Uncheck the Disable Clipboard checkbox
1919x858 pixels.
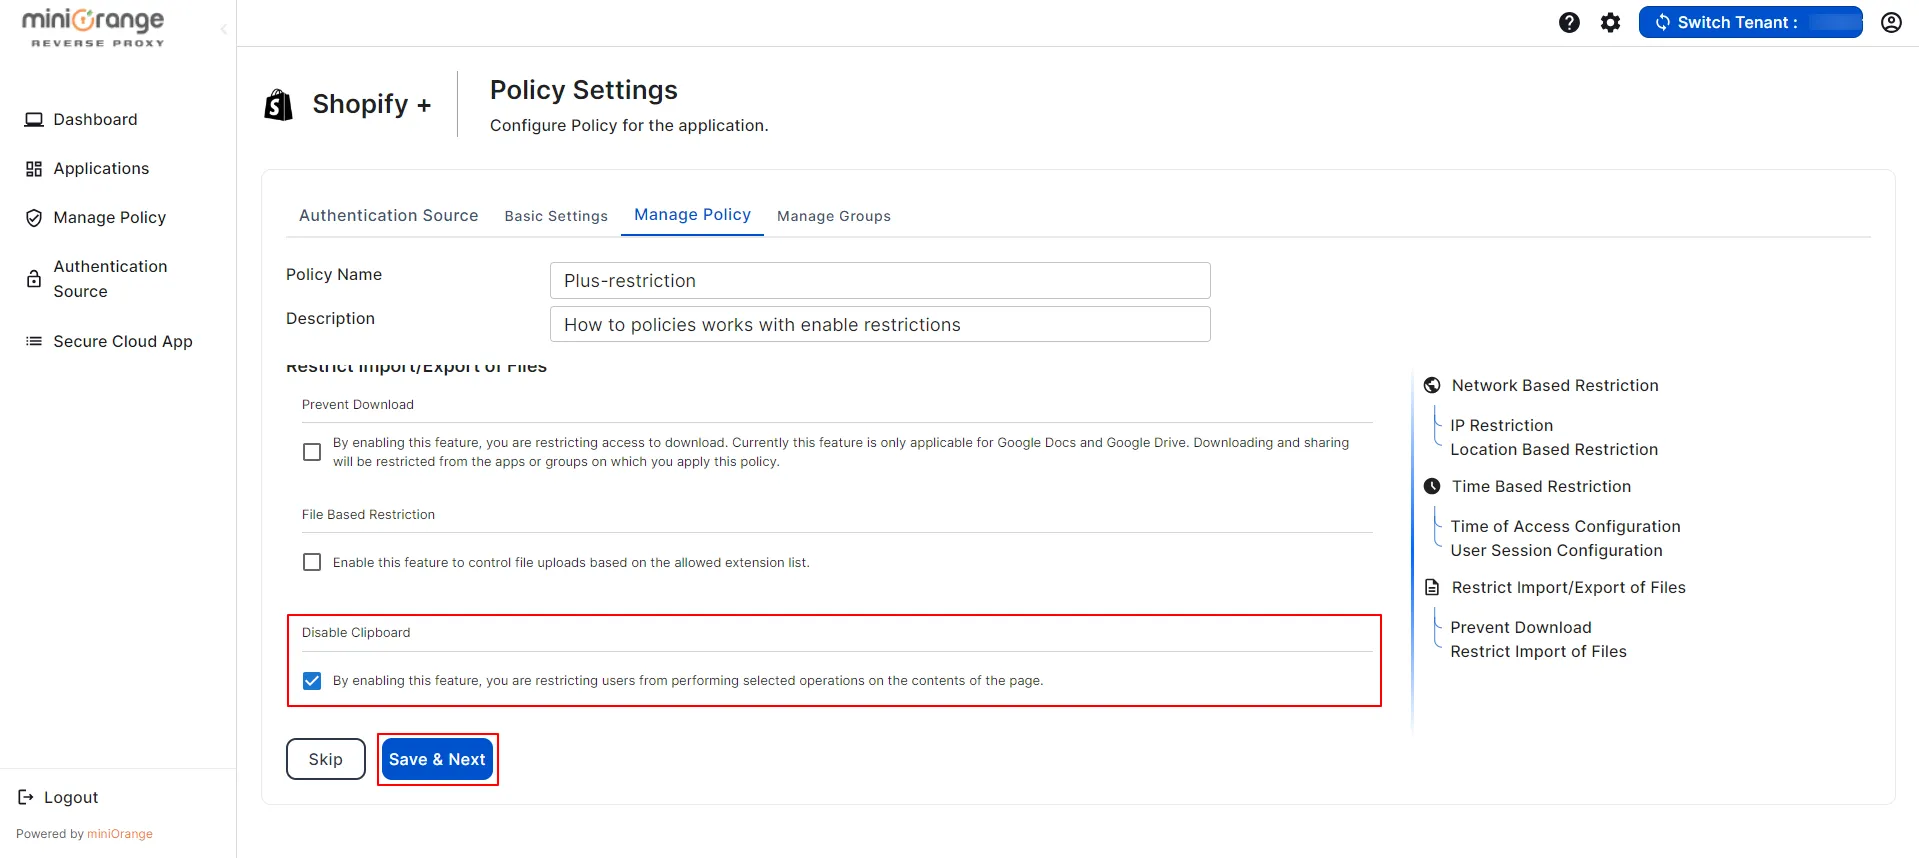pyautogui.click(x=312, y=681)
